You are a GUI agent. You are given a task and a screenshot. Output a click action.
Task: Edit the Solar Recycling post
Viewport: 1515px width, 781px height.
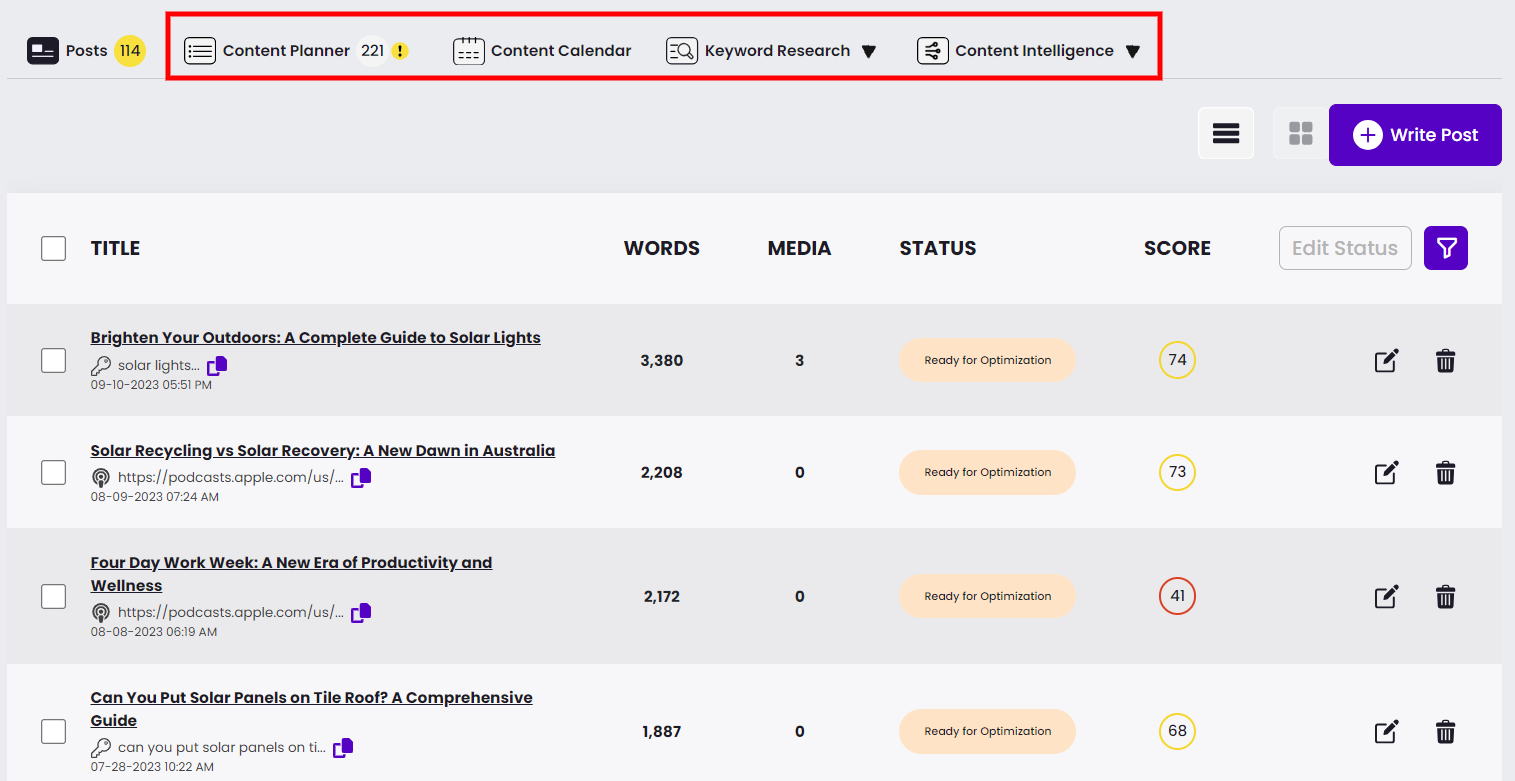click(1386, 473)
